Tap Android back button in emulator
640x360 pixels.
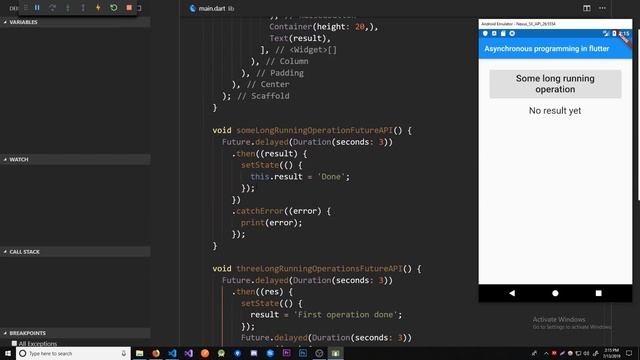[x=512, y=293]
